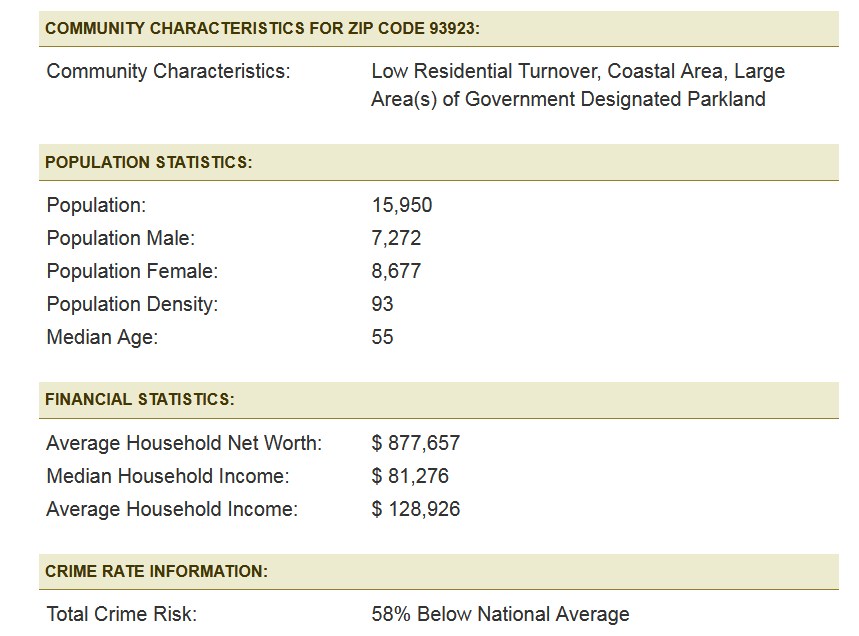Screen dimensions: 859x636
Task: Click the population density value 93
Action: pyautogui.click(x=382, y=304)
